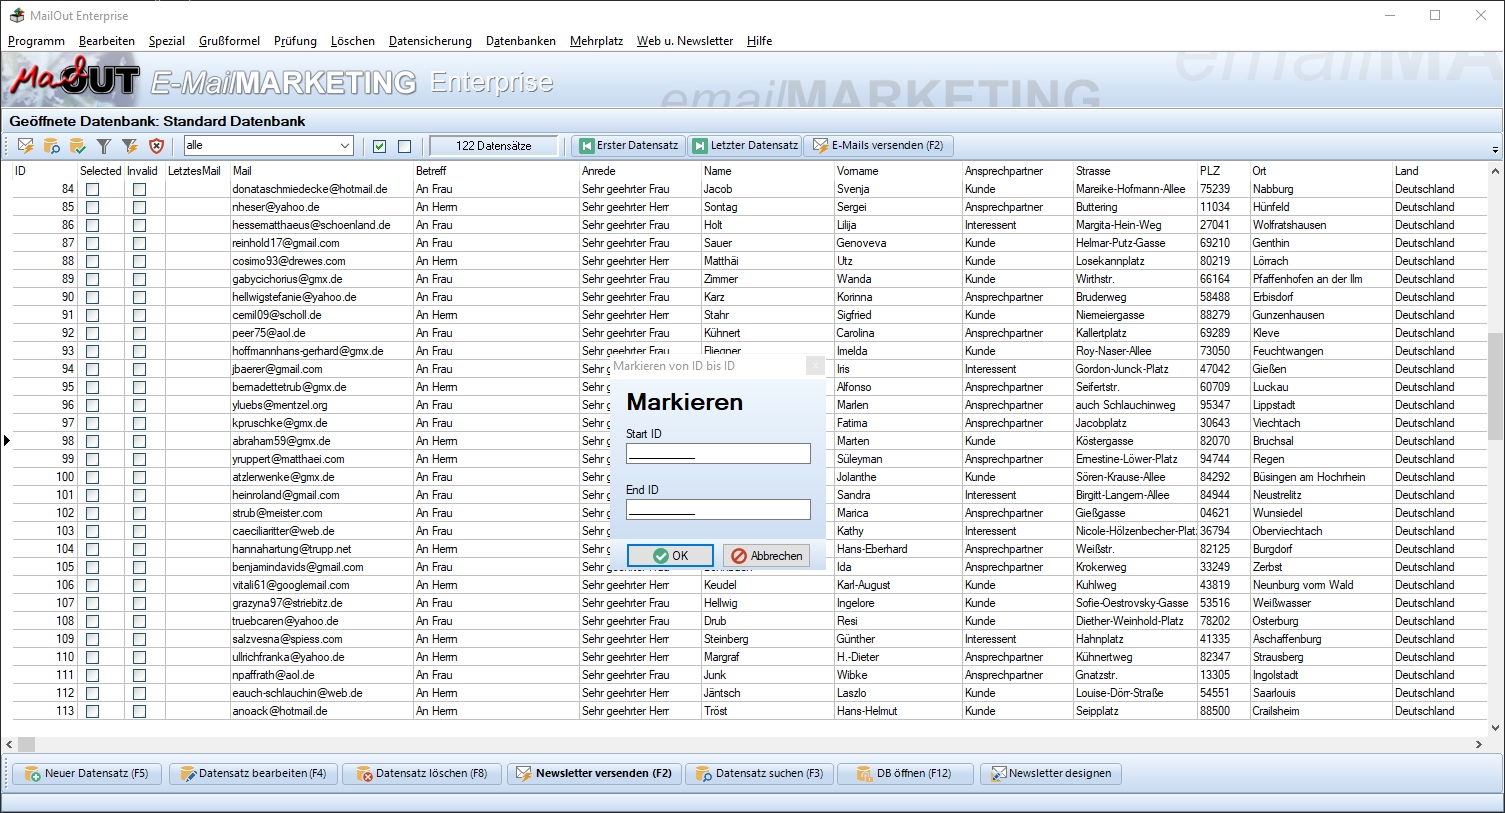
Task: Click the red shield blacklist icon
Action: (156, 146)
